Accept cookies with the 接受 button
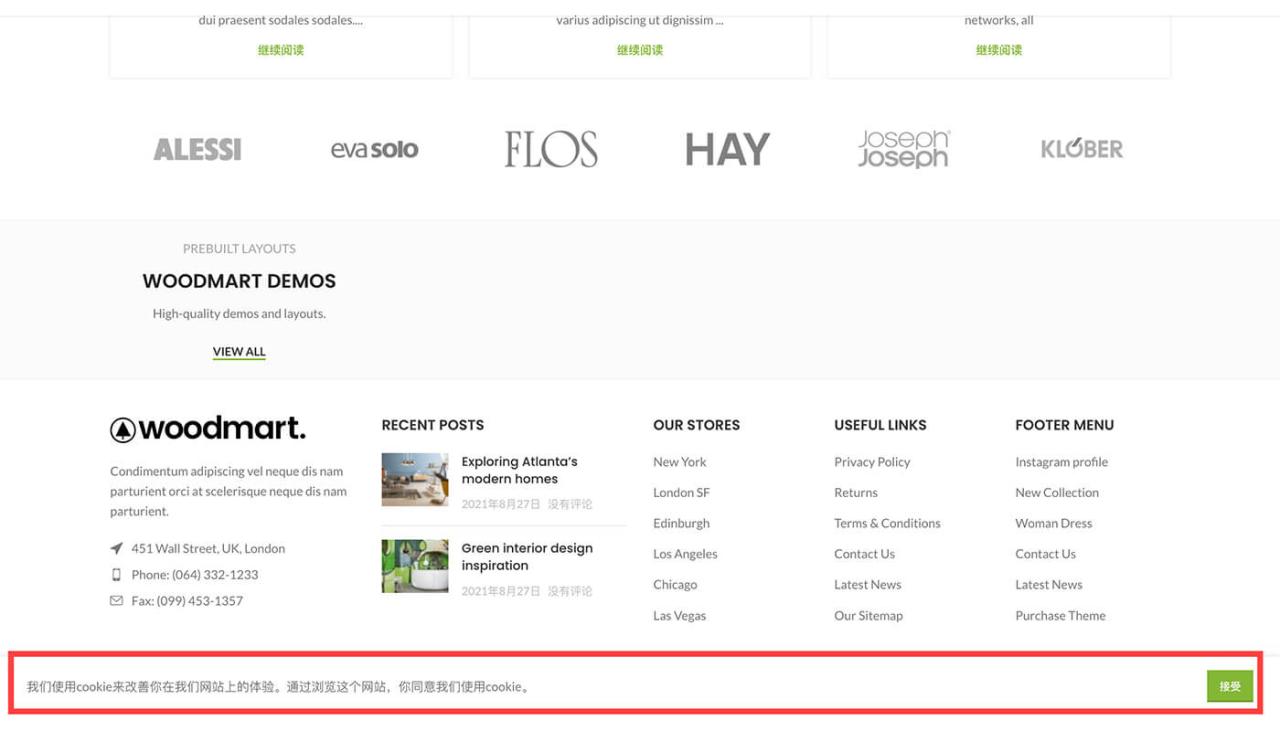 click(1229, 686)
